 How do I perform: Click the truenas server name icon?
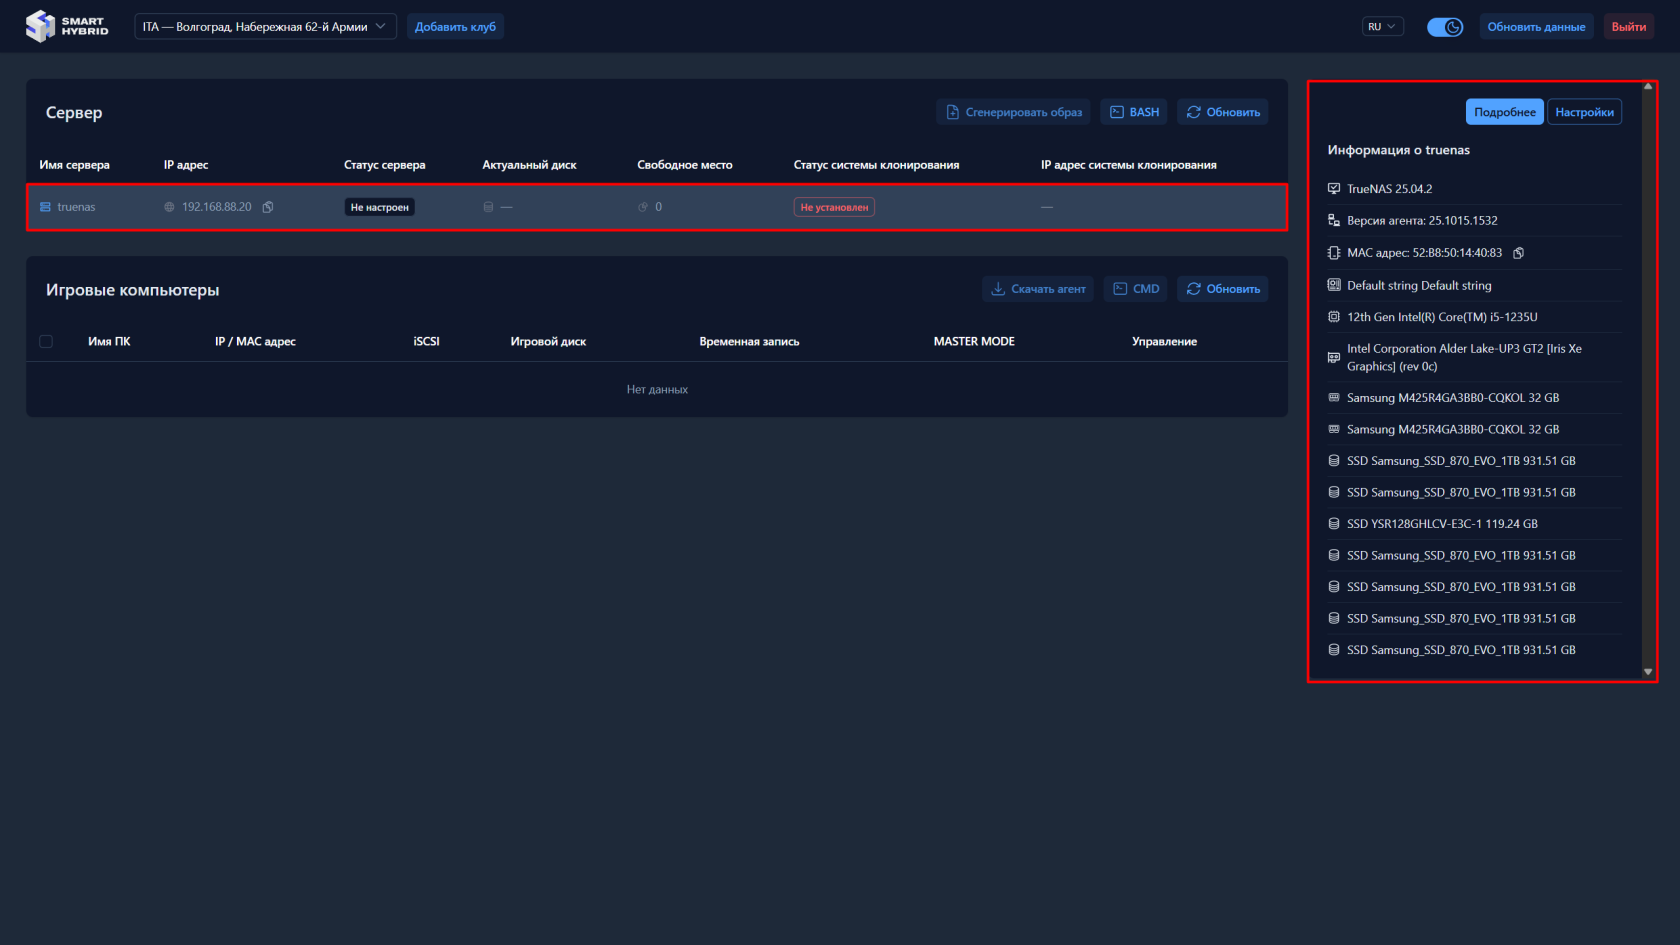click(x=45, y=207)
